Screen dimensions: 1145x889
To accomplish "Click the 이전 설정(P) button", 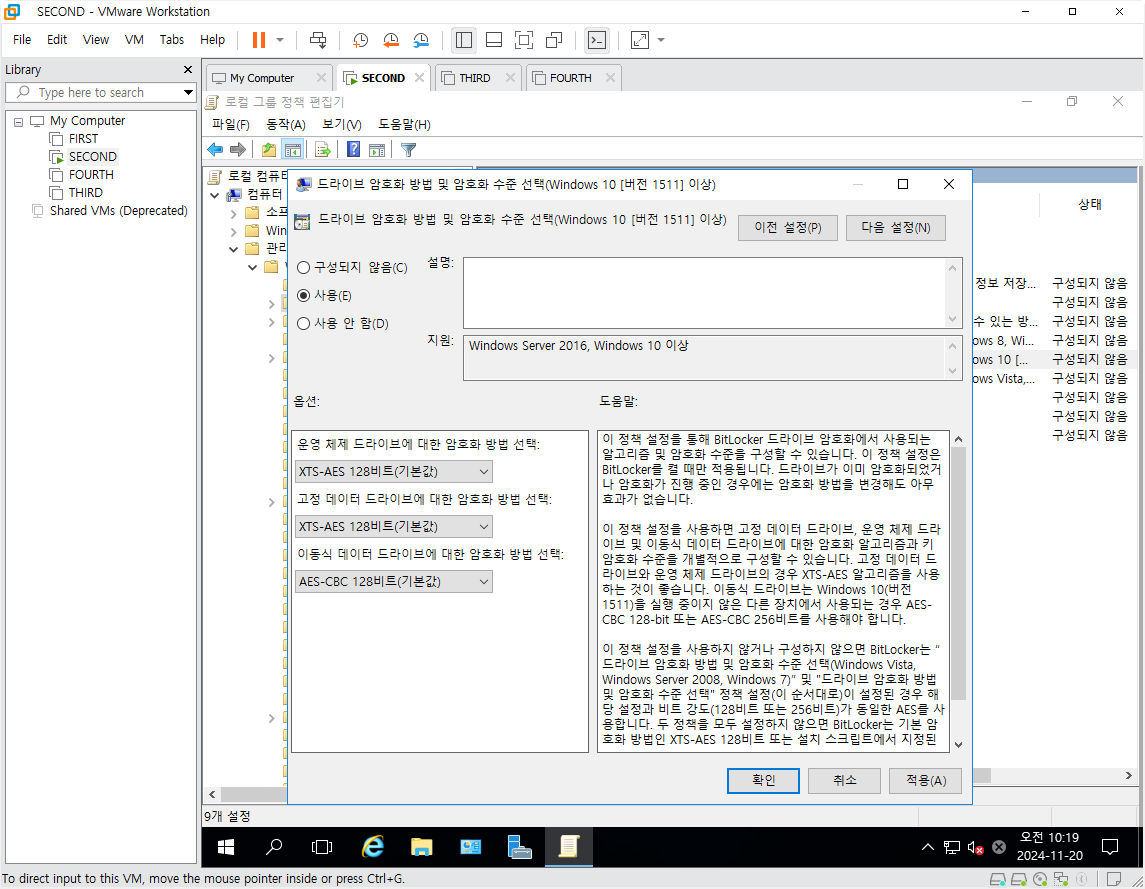I will pos(787,228).
